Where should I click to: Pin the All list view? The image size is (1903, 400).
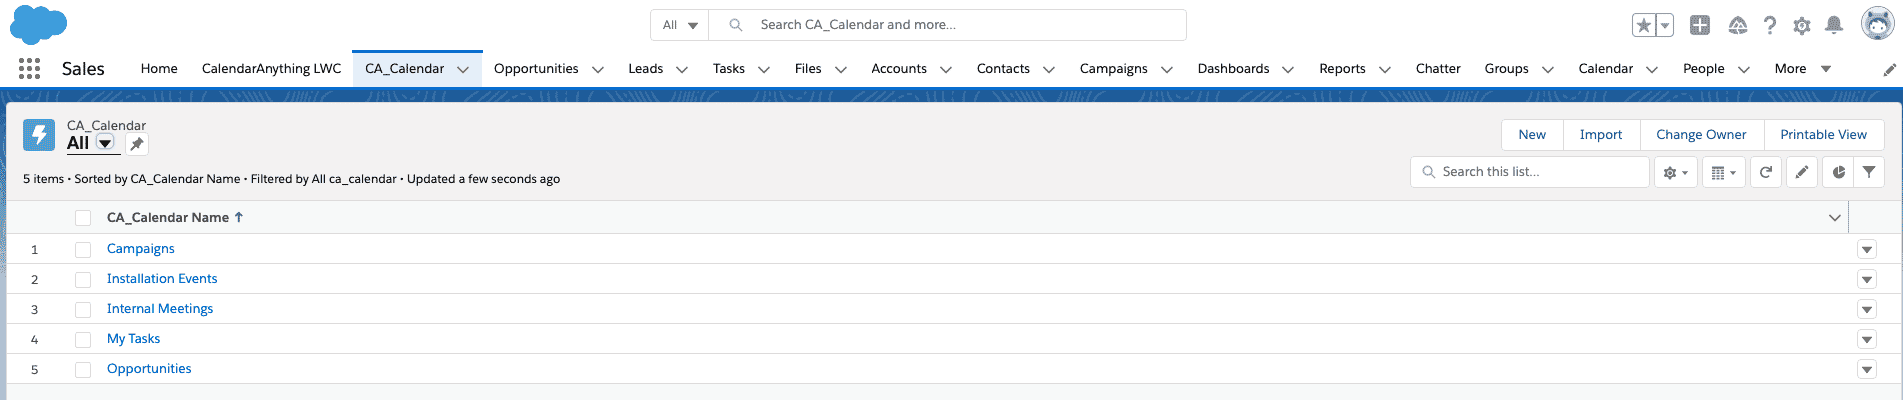(137, 144)
